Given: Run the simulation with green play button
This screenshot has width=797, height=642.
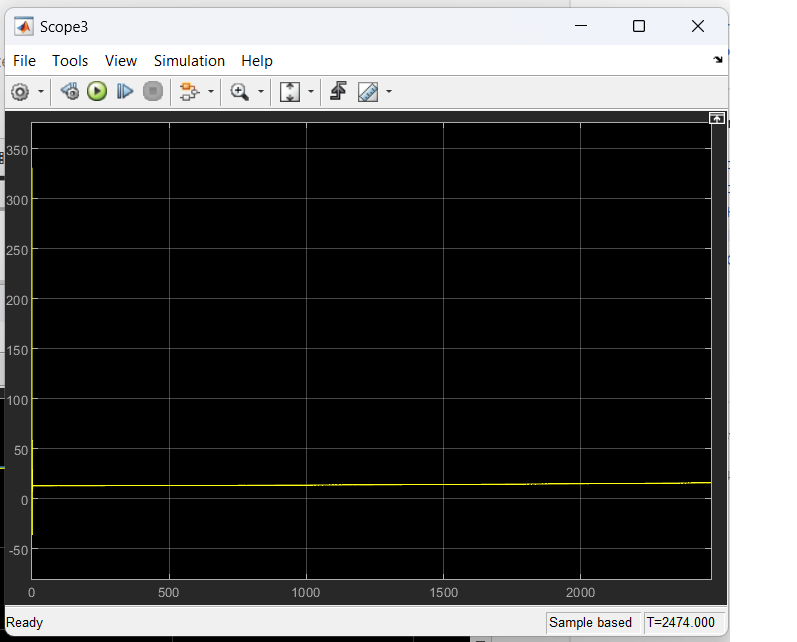Looking at the screenshot, I should [x=97, y=91].
